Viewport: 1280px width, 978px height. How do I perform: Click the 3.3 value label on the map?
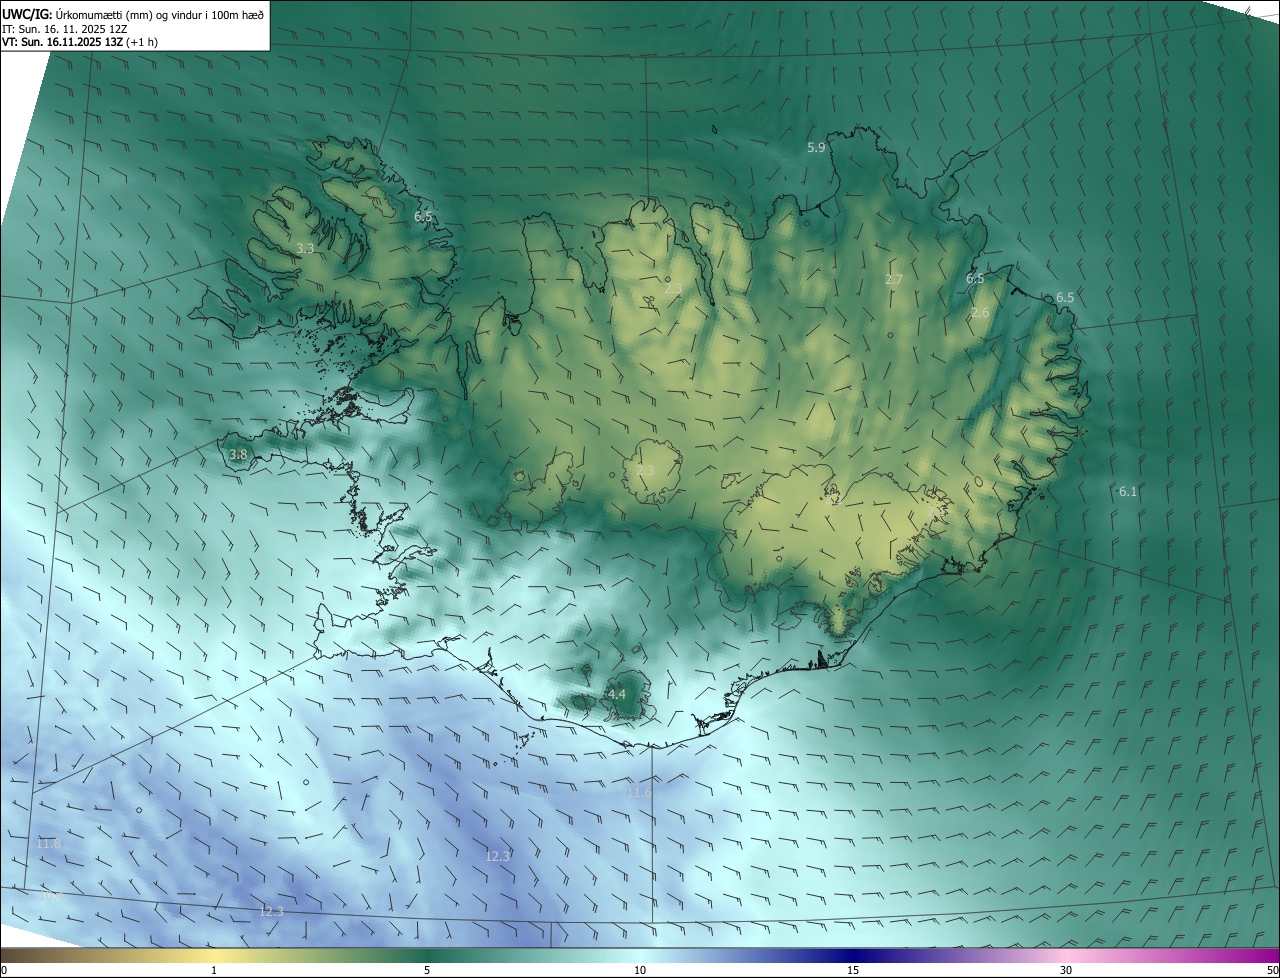tap(305, 248)
